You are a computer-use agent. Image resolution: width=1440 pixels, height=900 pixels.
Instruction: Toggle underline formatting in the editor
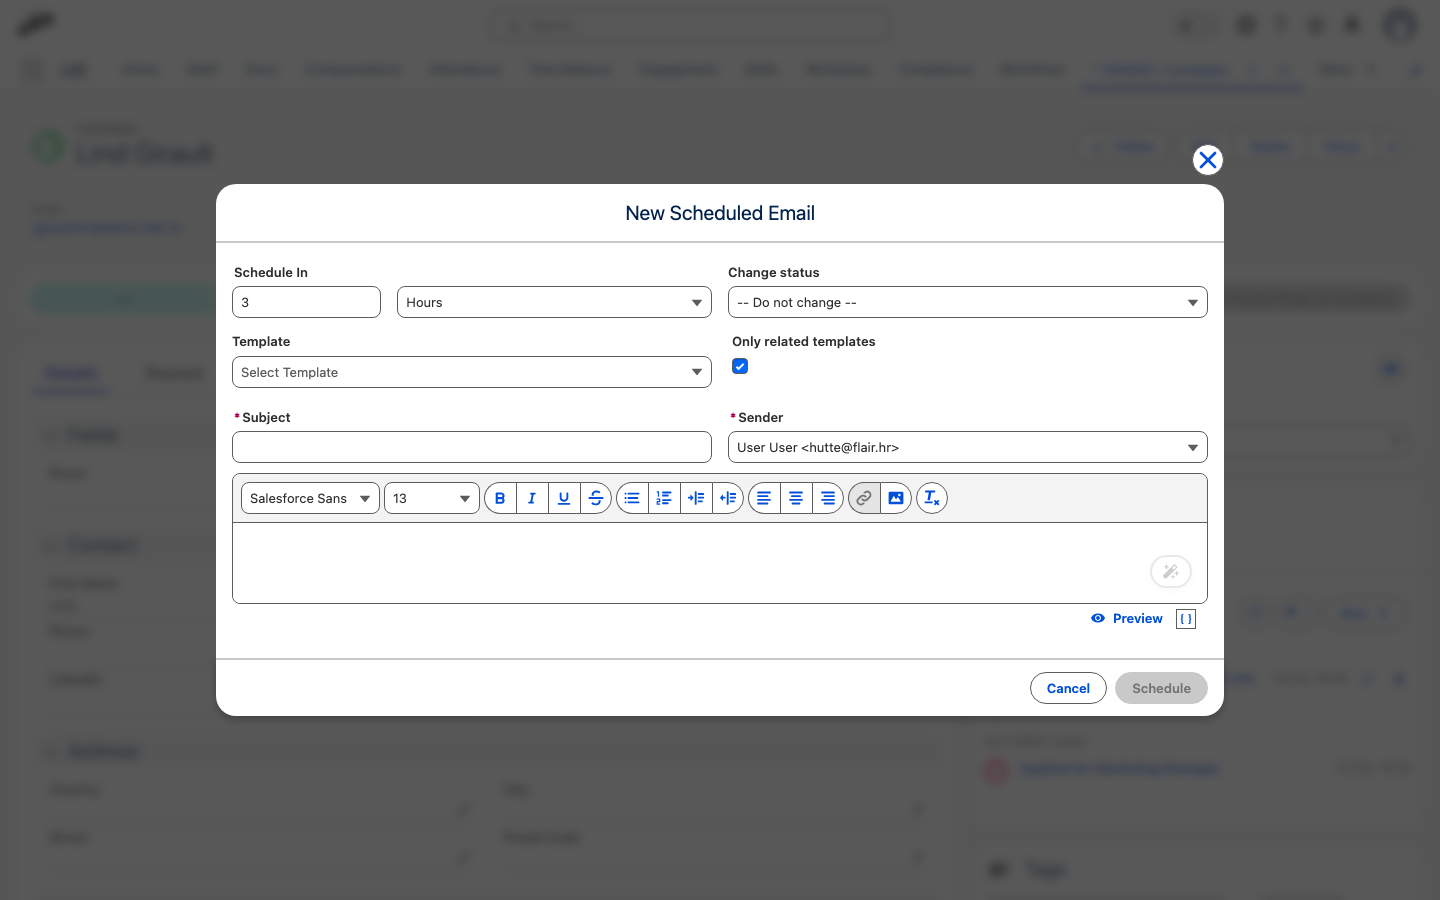pos(564,498)
